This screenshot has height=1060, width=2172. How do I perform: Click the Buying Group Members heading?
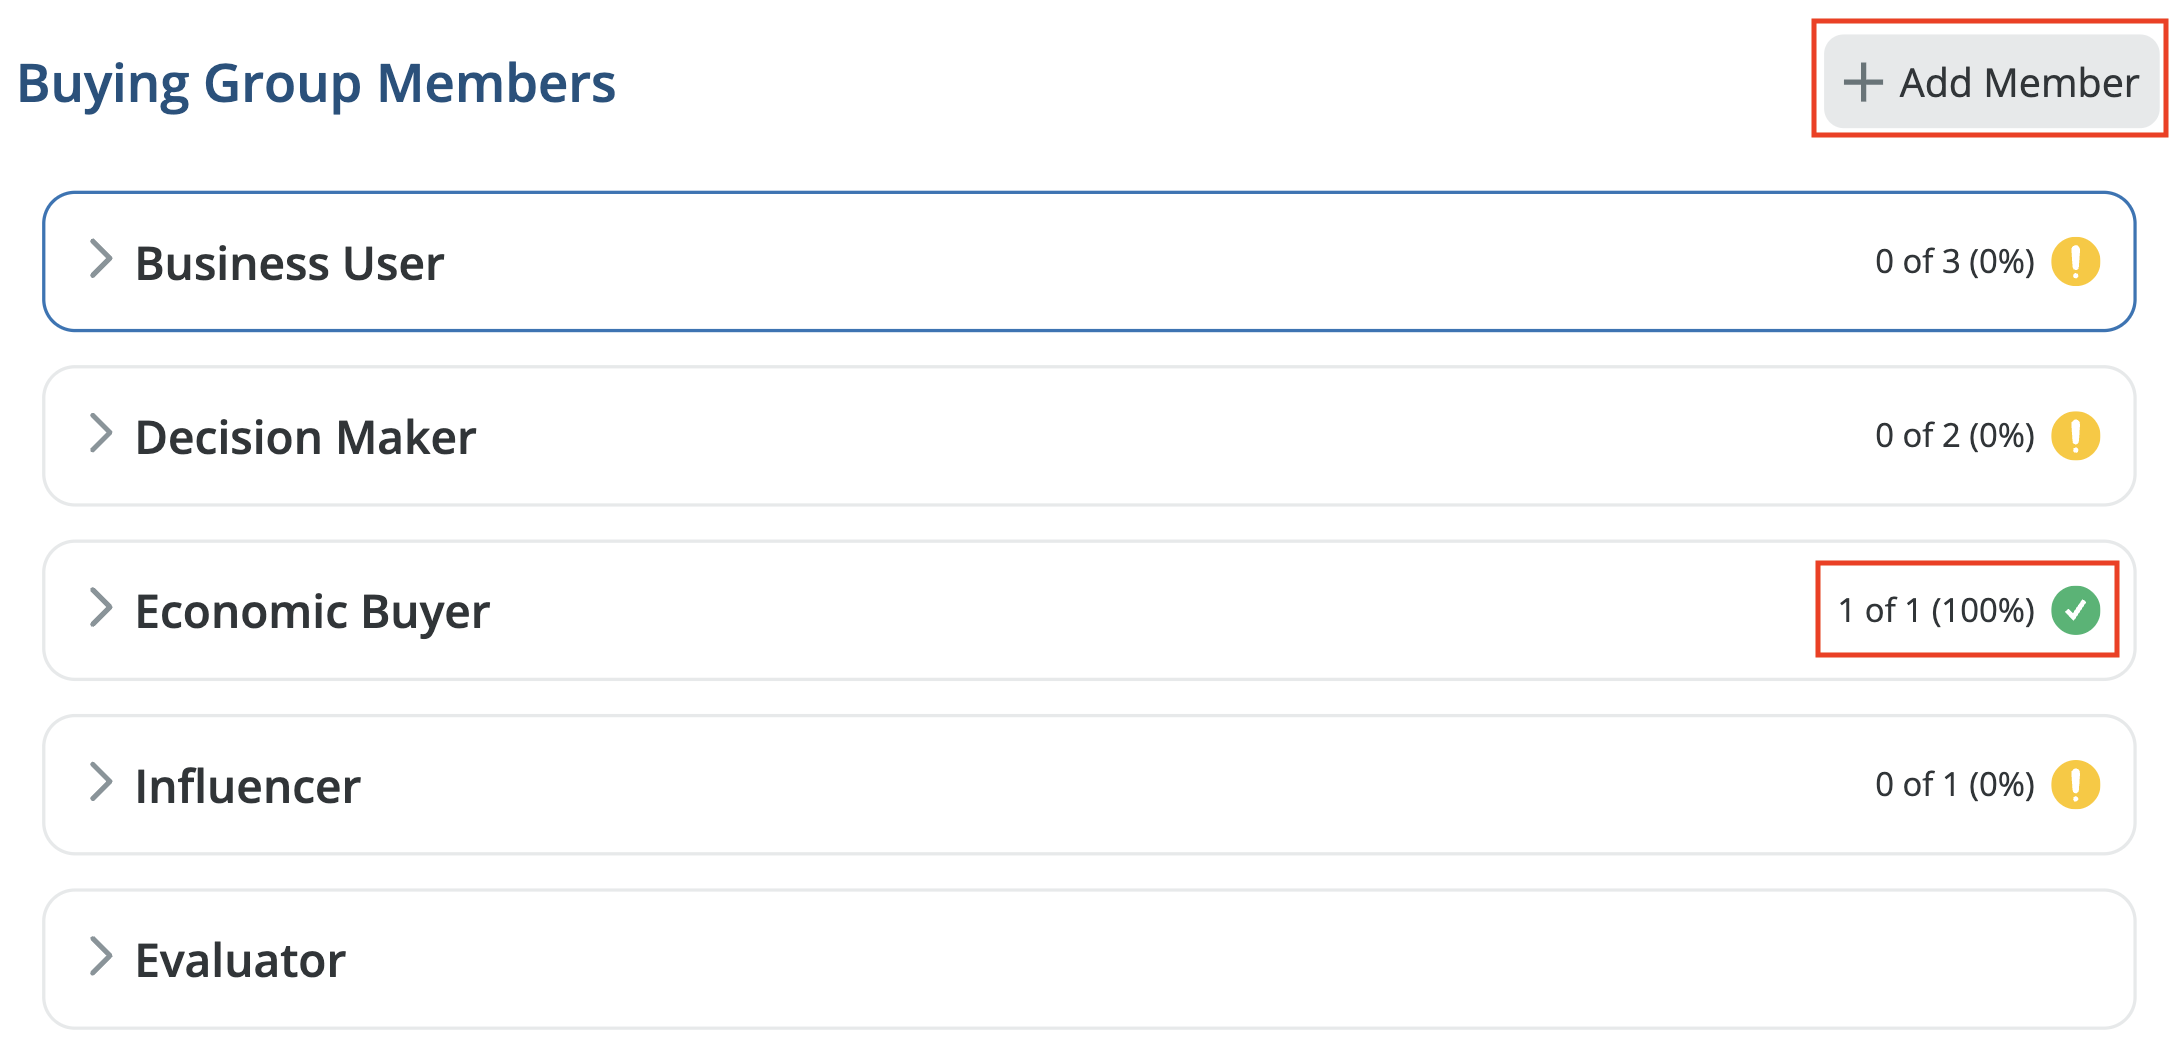318,84
